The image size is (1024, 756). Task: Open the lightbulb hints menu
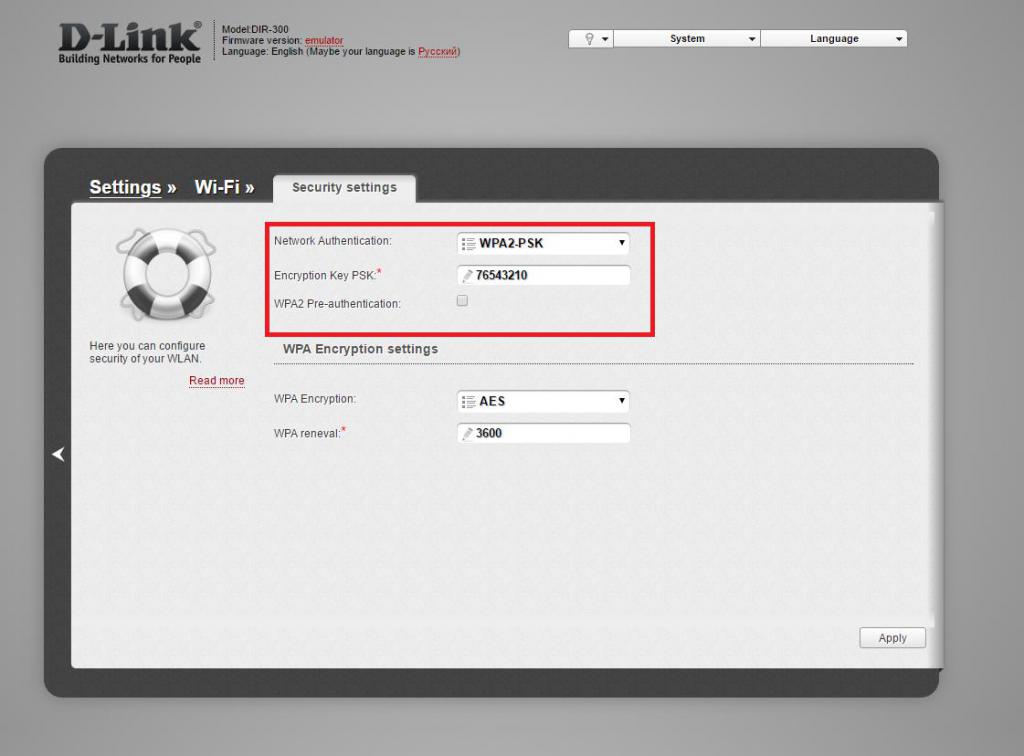(590, 39)
